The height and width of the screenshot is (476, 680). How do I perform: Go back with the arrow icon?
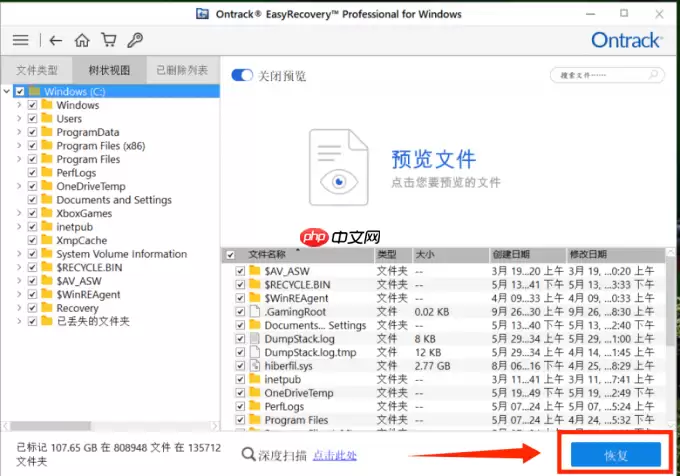click(x=56, y=40)
